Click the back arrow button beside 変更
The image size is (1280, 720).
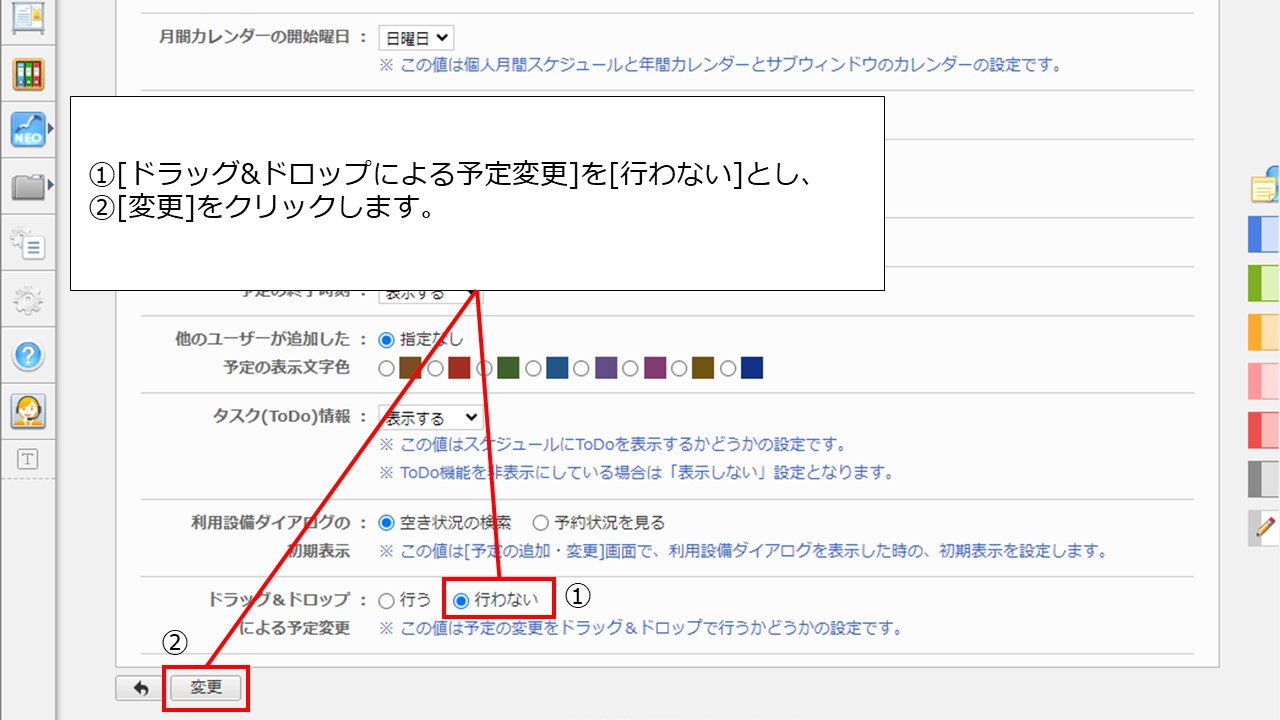[x=140, y=688]
